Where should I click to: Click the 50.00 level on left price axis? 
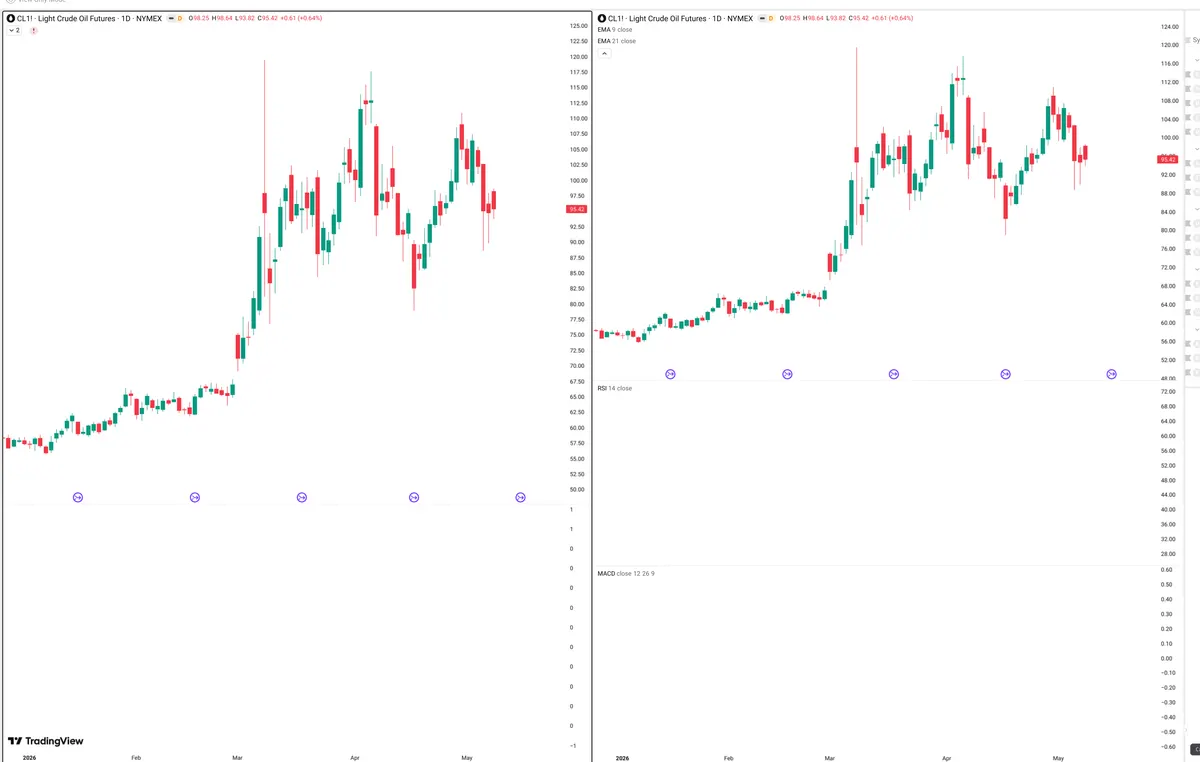point(577,489)
